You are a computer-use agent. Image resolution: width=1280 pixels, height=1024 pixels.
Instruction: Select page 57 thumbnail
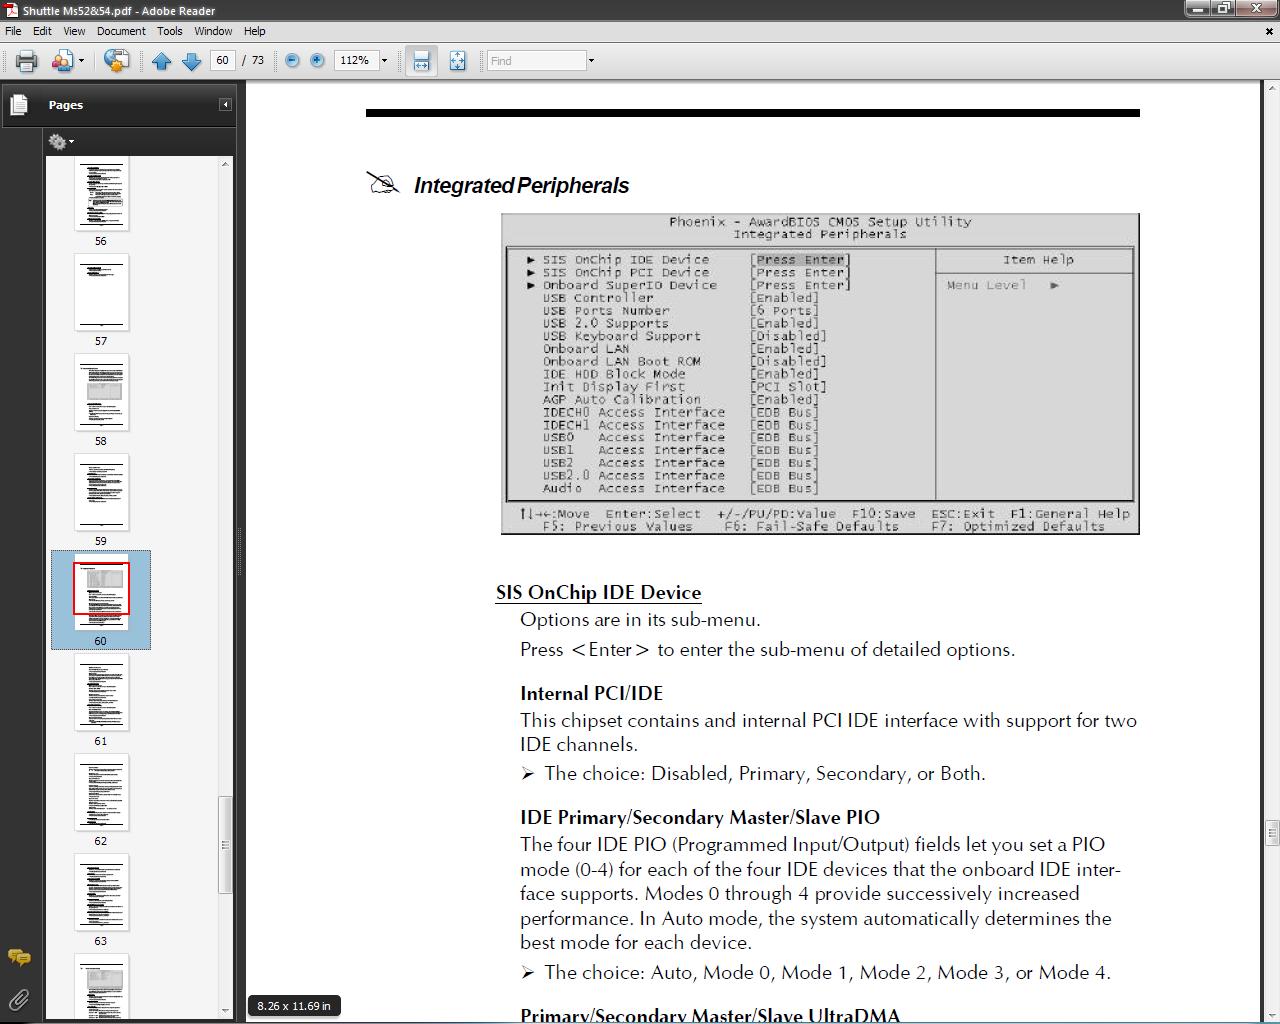(x=101, y=292)
